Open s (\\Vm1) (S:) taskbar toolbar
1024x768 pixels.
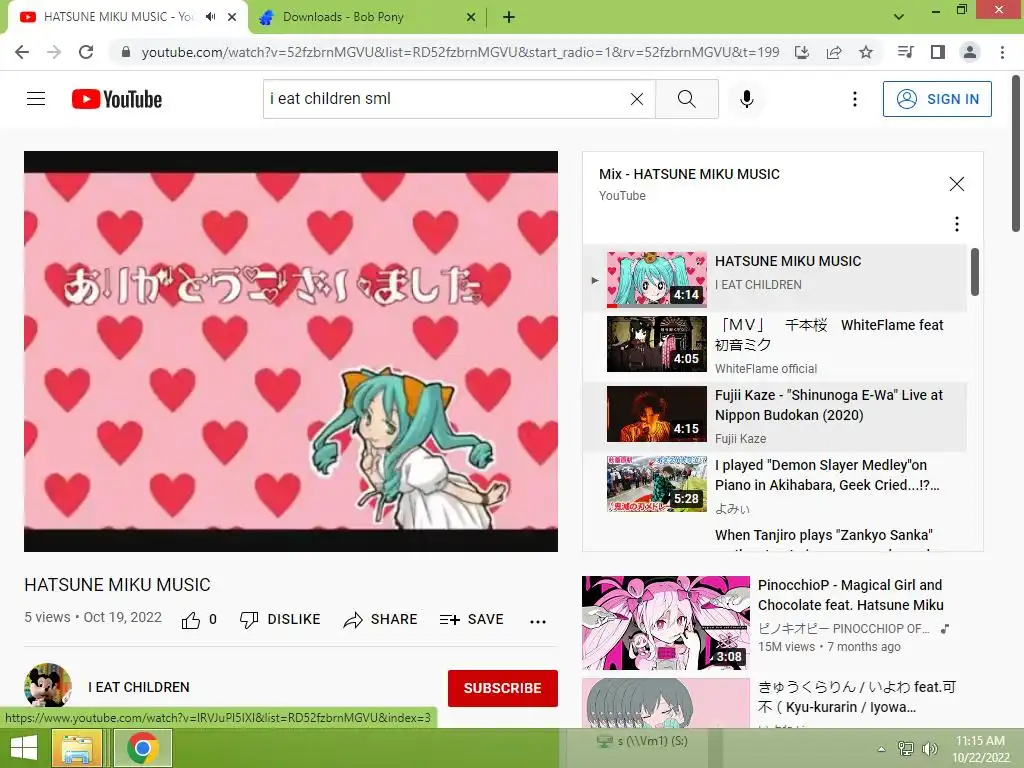(x=643, y=741)
